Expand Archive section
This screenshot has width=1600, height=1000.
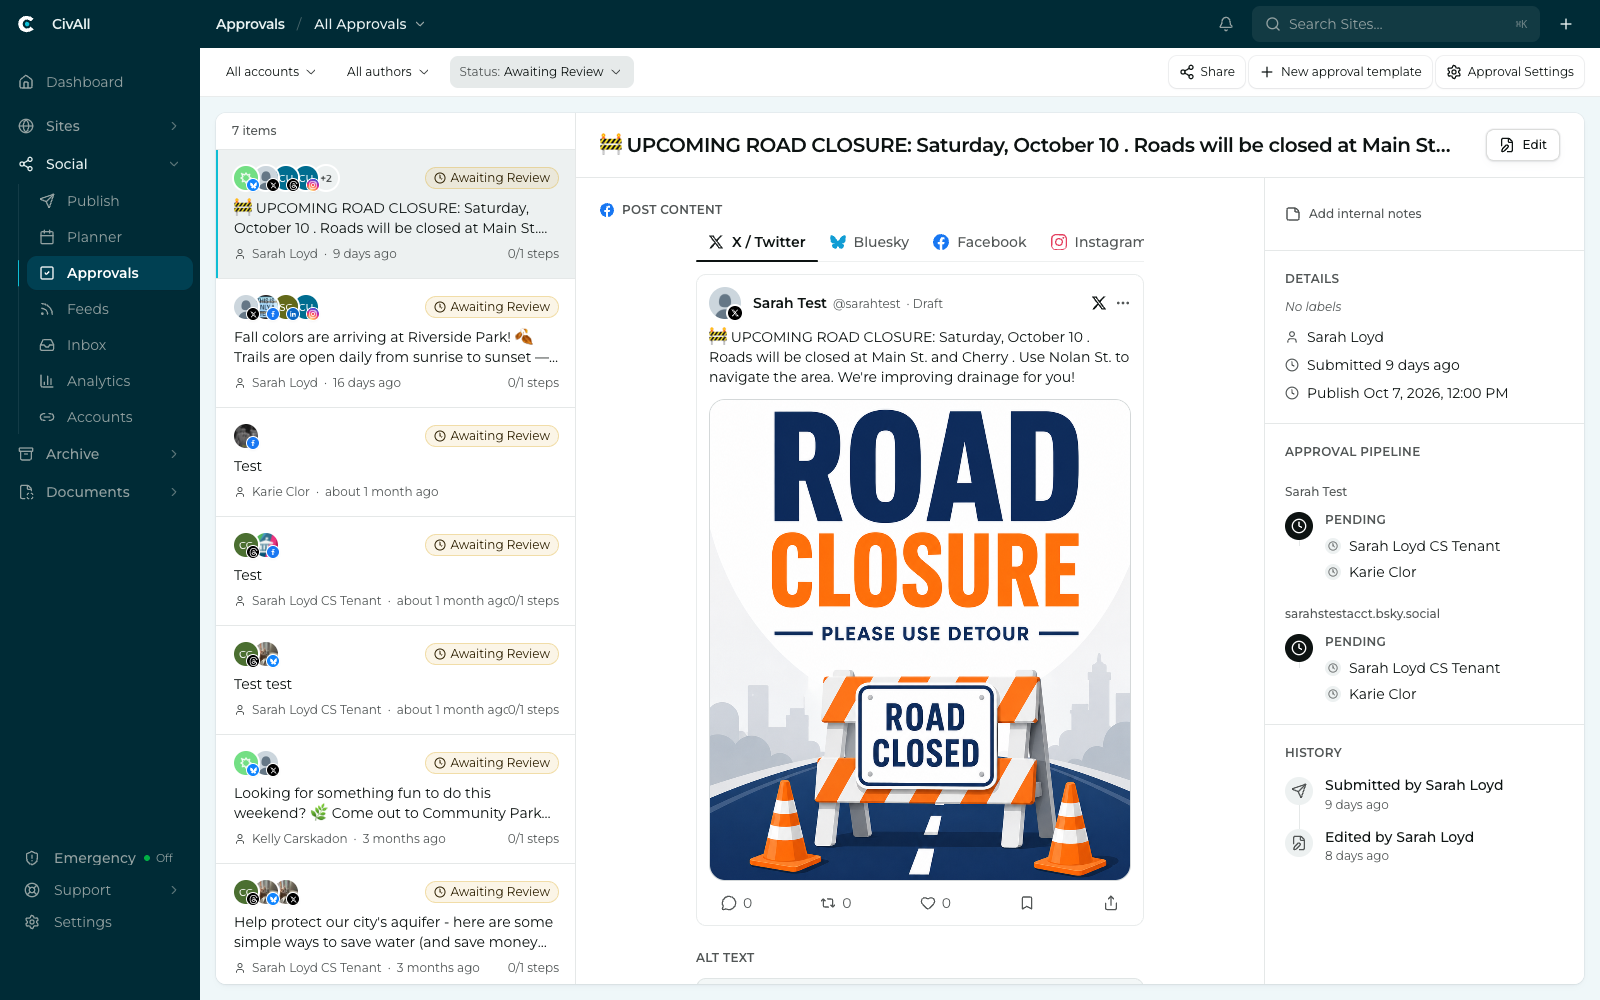point(100,454)
